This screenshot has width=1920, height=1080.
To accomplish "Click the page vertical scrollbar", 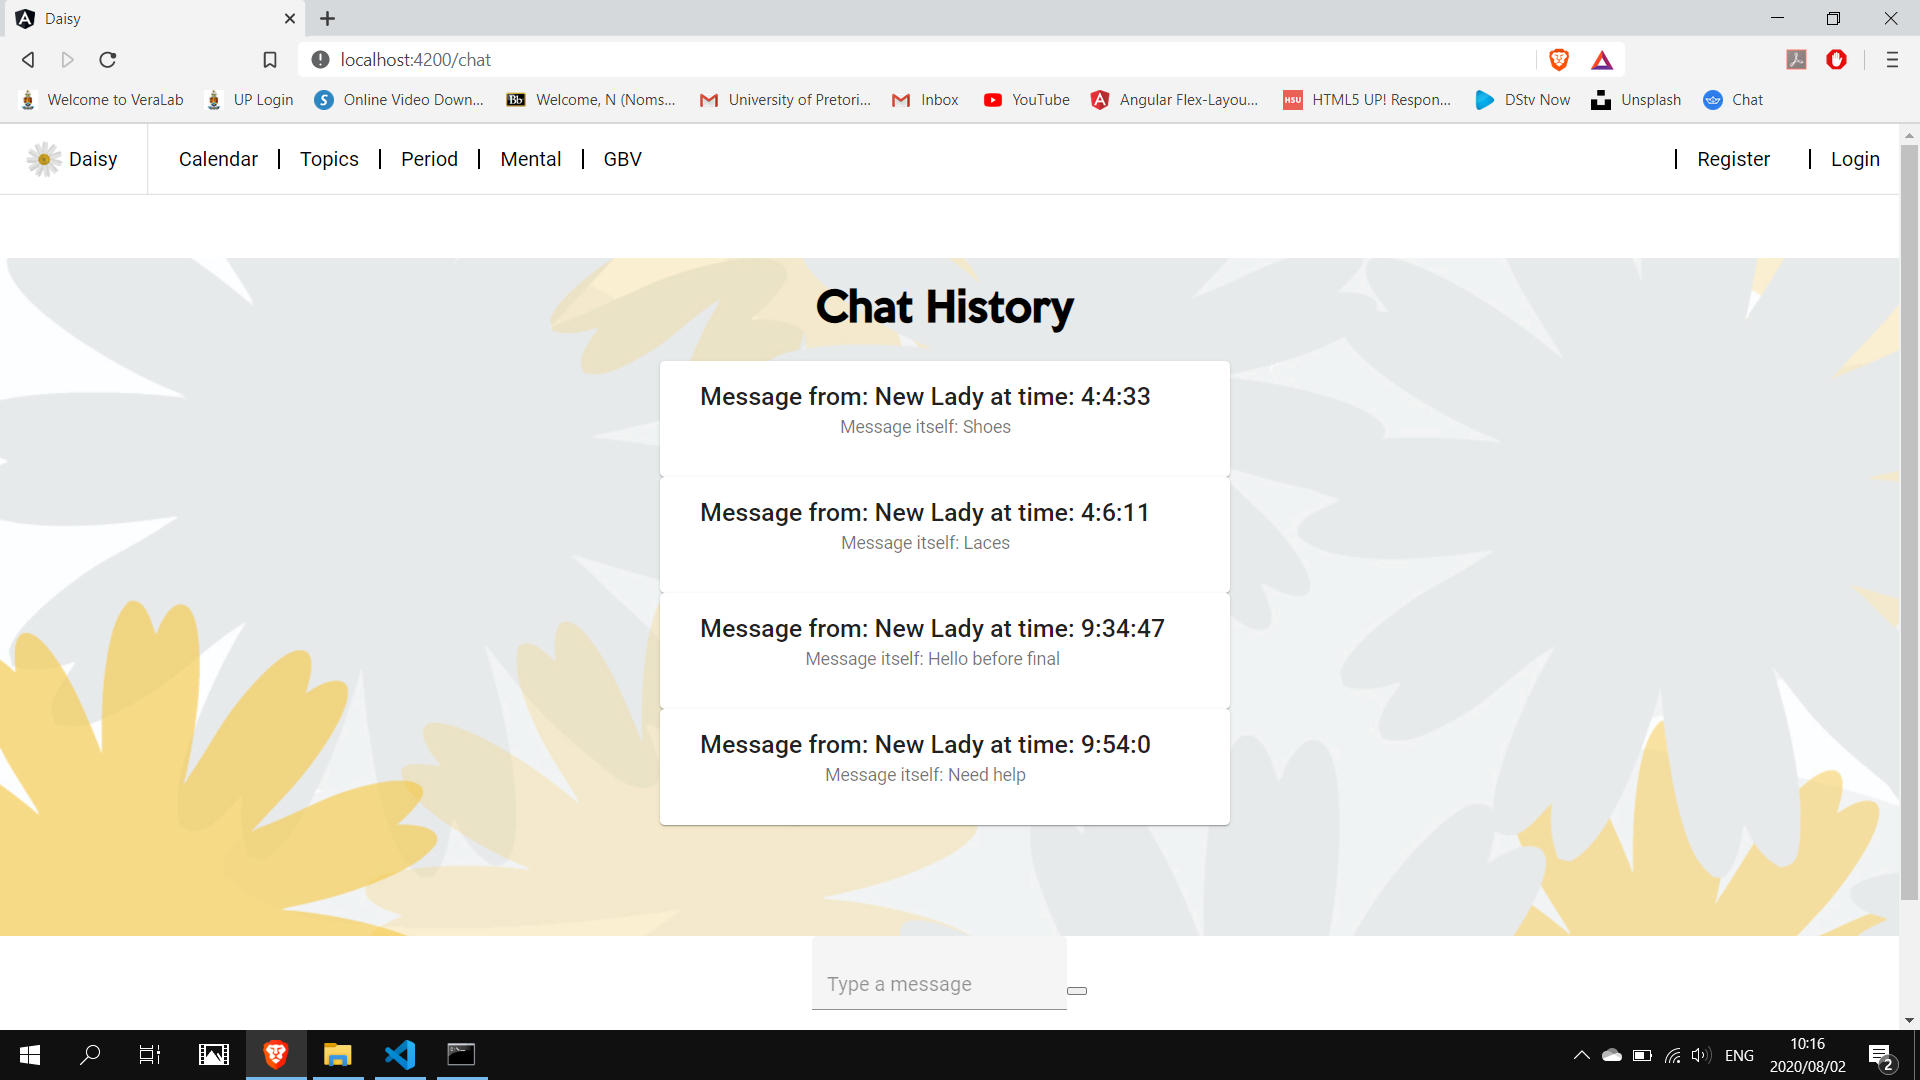I will click(1909, 520).
